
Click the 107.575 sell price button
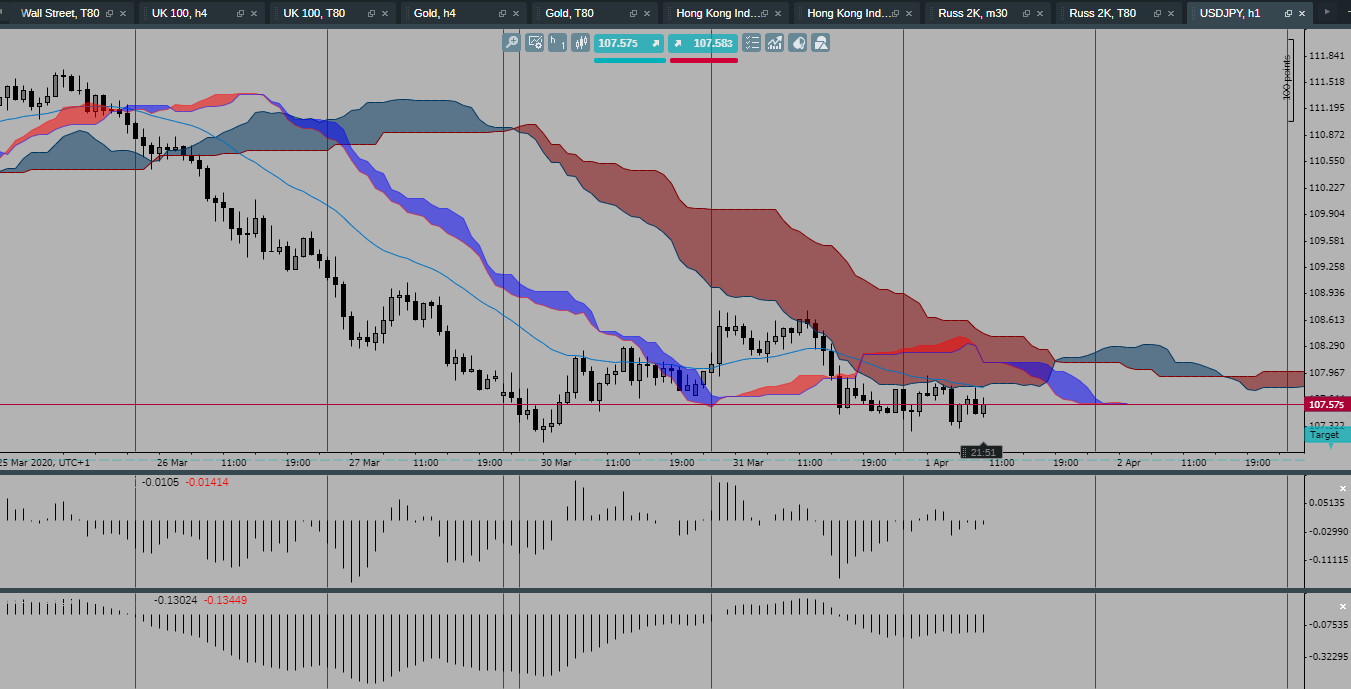tap(629, 43)
